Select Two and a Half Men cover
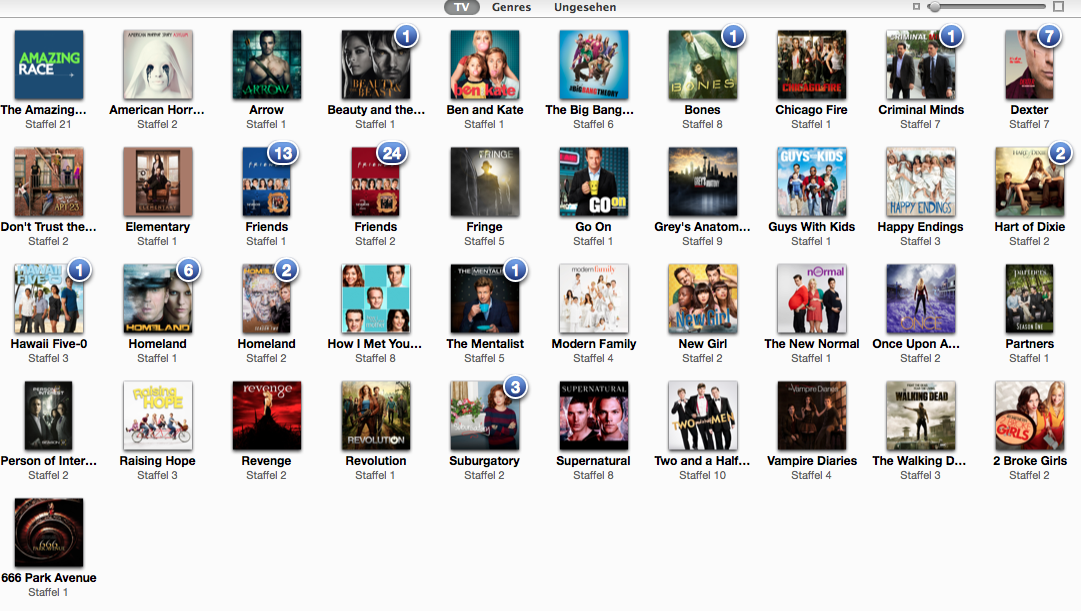 tap(702, 416)
